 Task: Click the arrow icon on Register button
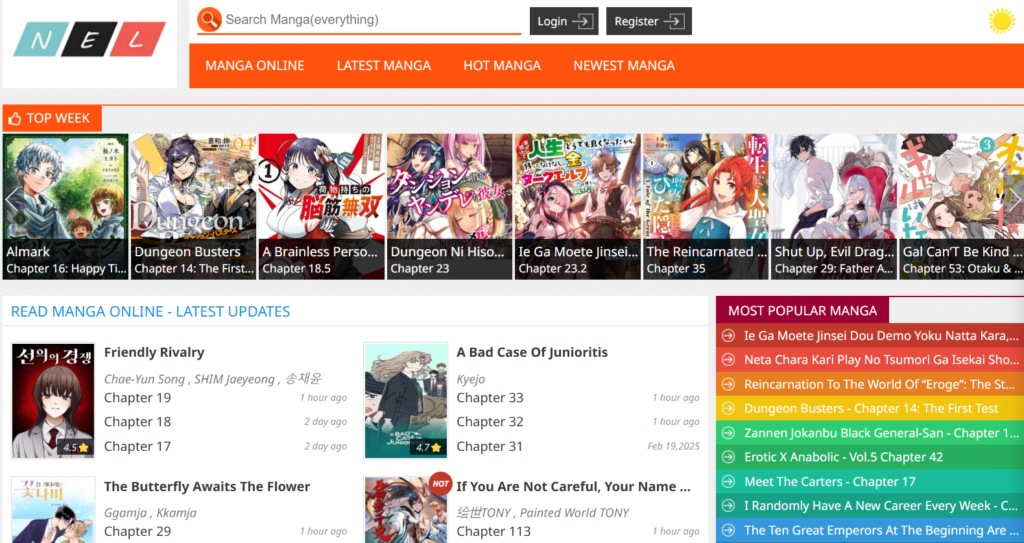673,22
